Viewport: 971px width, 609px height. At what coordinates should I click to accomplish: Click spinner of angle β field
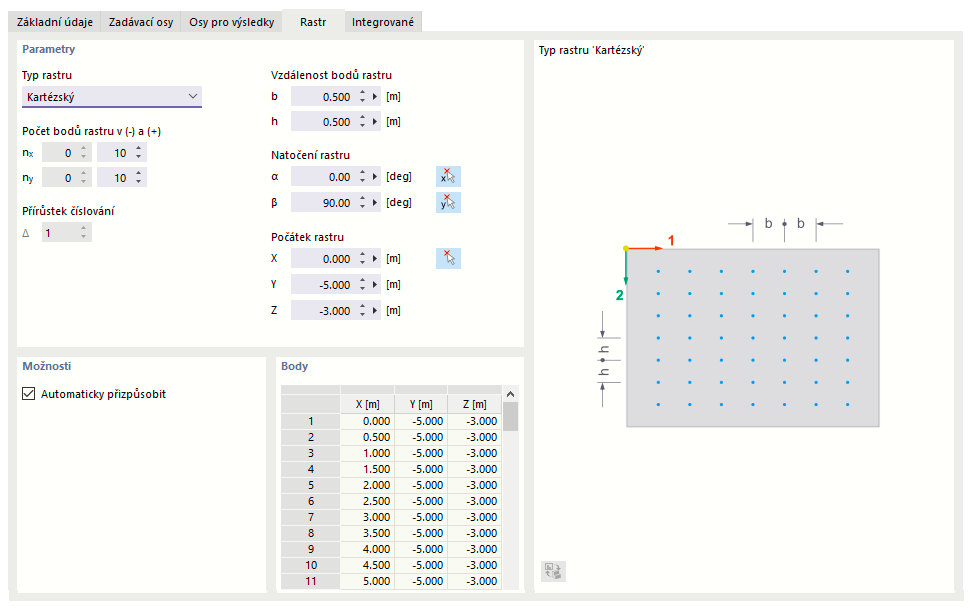362,203
